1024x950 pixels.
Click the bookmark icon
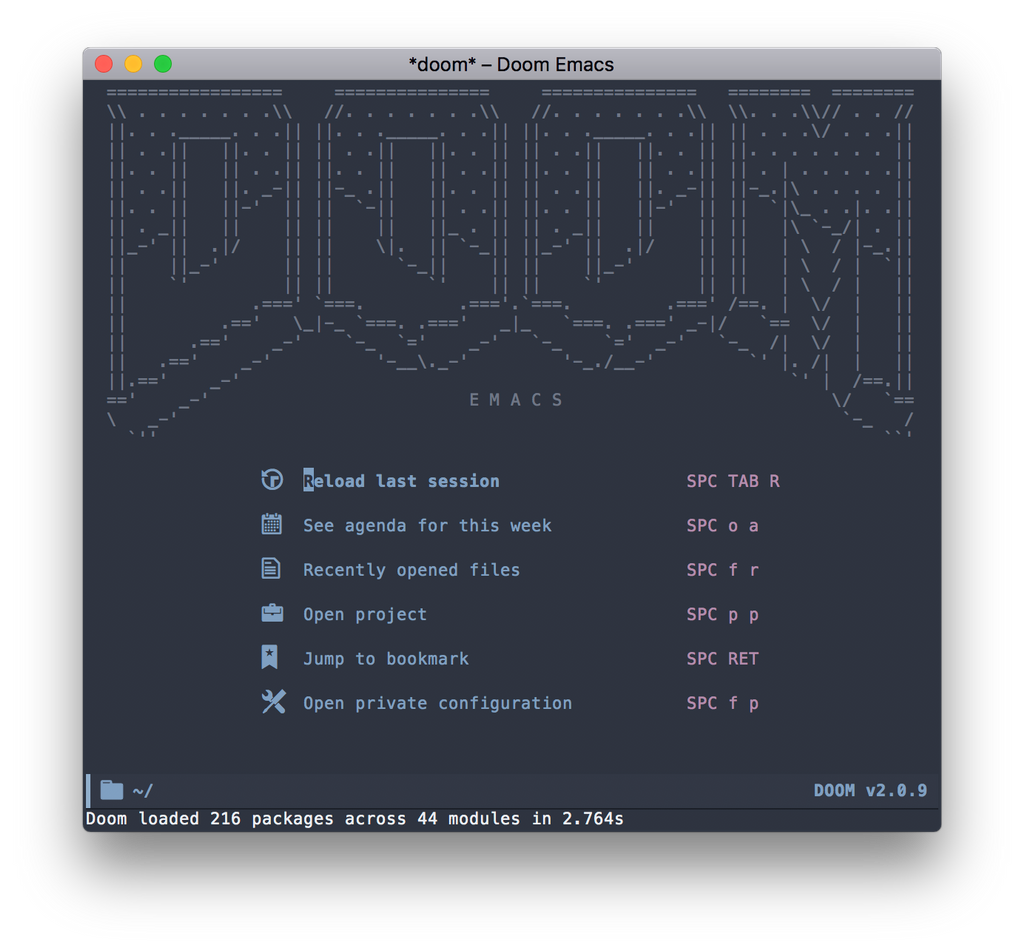click(270, 657)
